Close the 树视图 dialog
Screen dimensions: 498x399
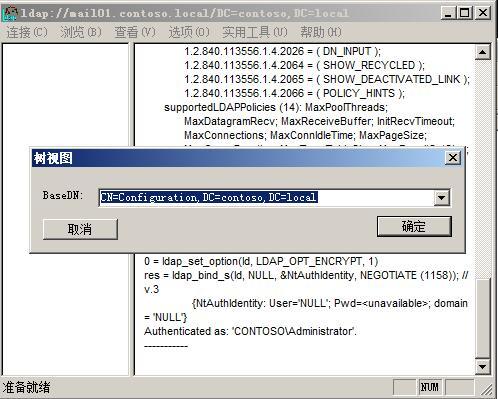point(453,157)
